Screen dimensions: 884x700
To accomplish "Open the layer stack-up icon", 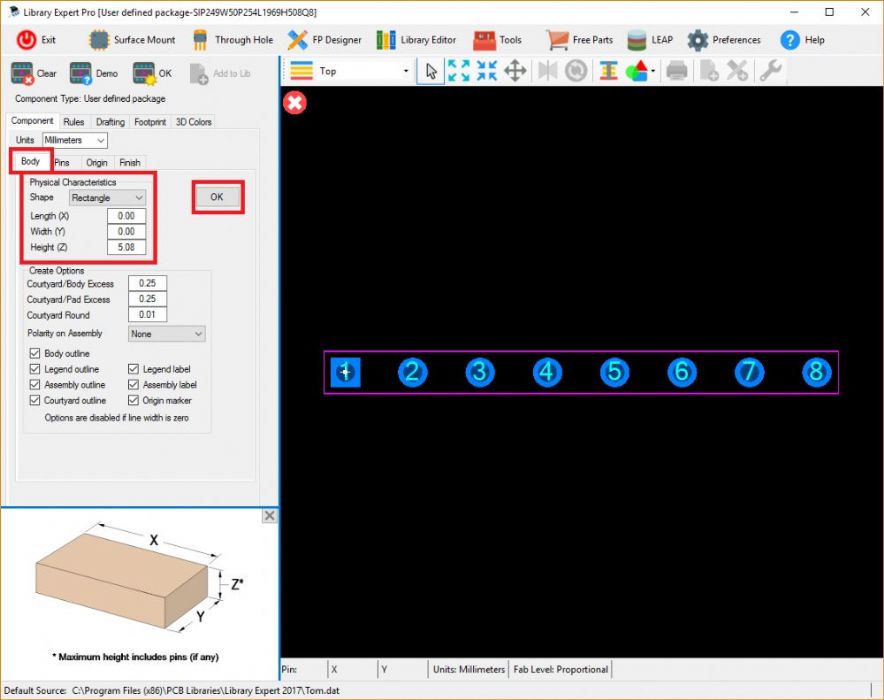I will click(x=608, y=71).
